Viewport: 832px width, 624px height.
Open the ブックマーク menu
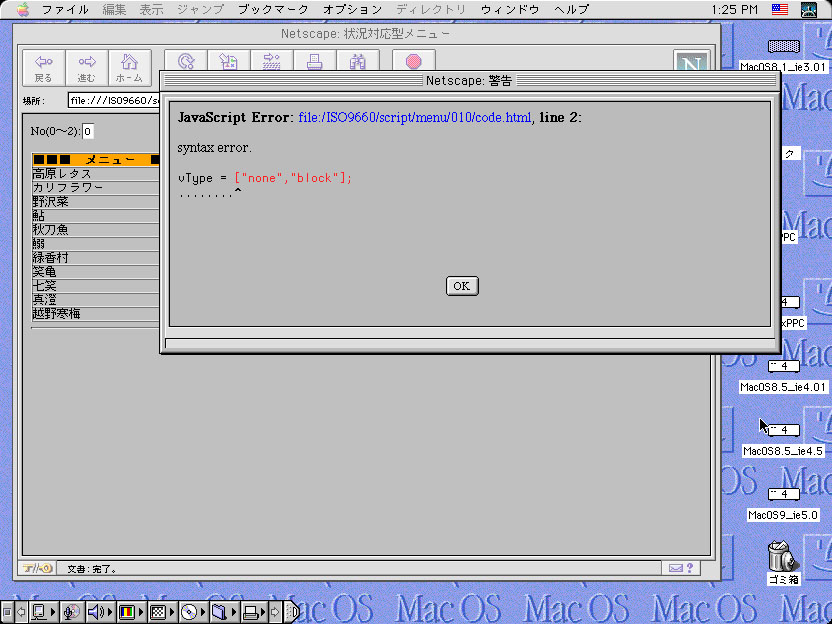coord(273,10)
